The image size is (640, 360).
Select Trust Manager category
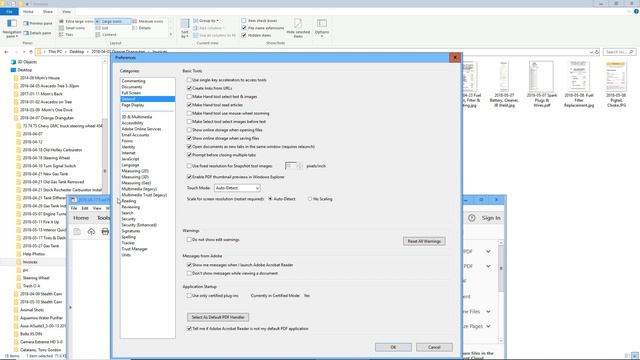click(134, 249)
